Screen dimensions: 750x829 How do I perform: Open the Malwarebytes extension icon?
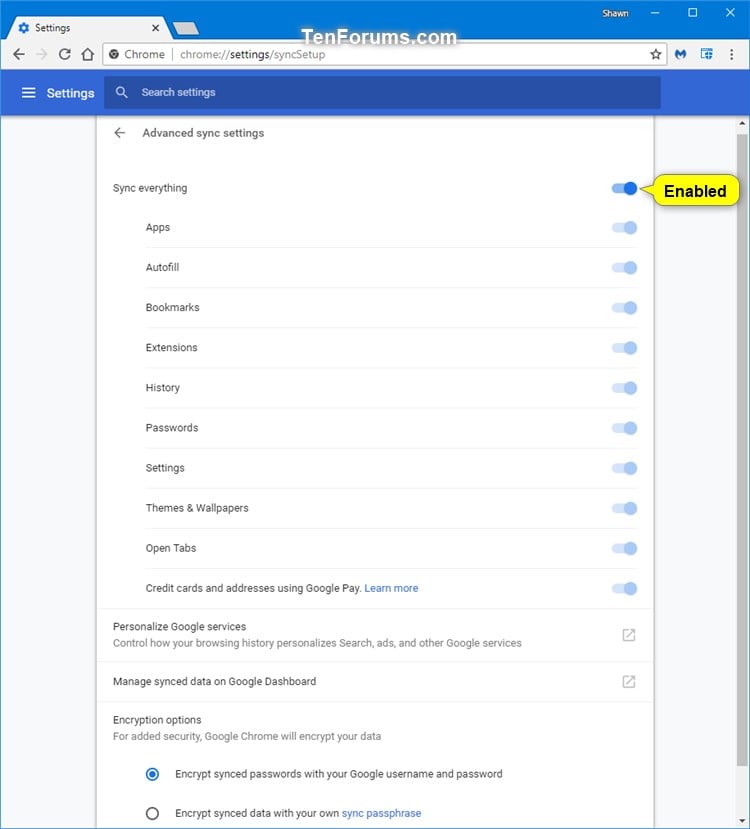[x=681, y=54]
